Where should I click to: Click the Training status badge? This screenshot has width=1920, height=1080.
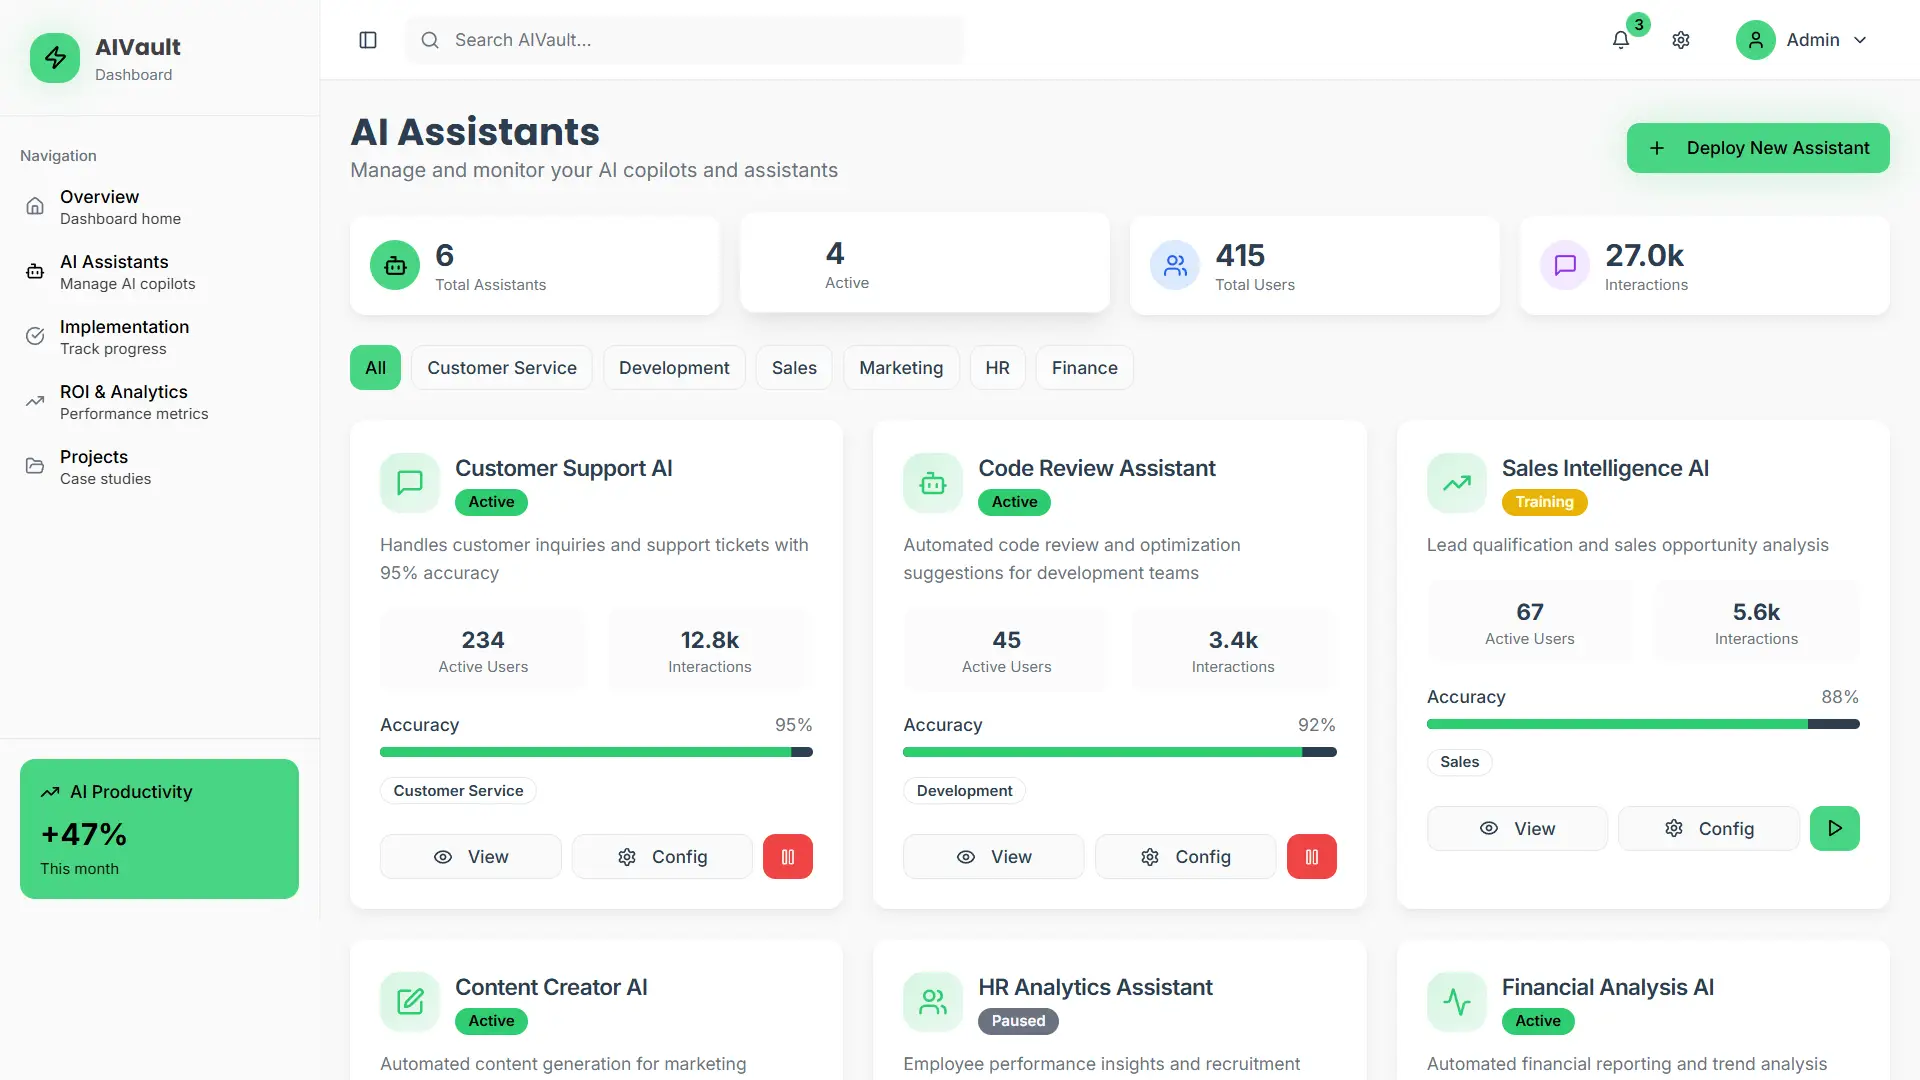(1544, 502)
